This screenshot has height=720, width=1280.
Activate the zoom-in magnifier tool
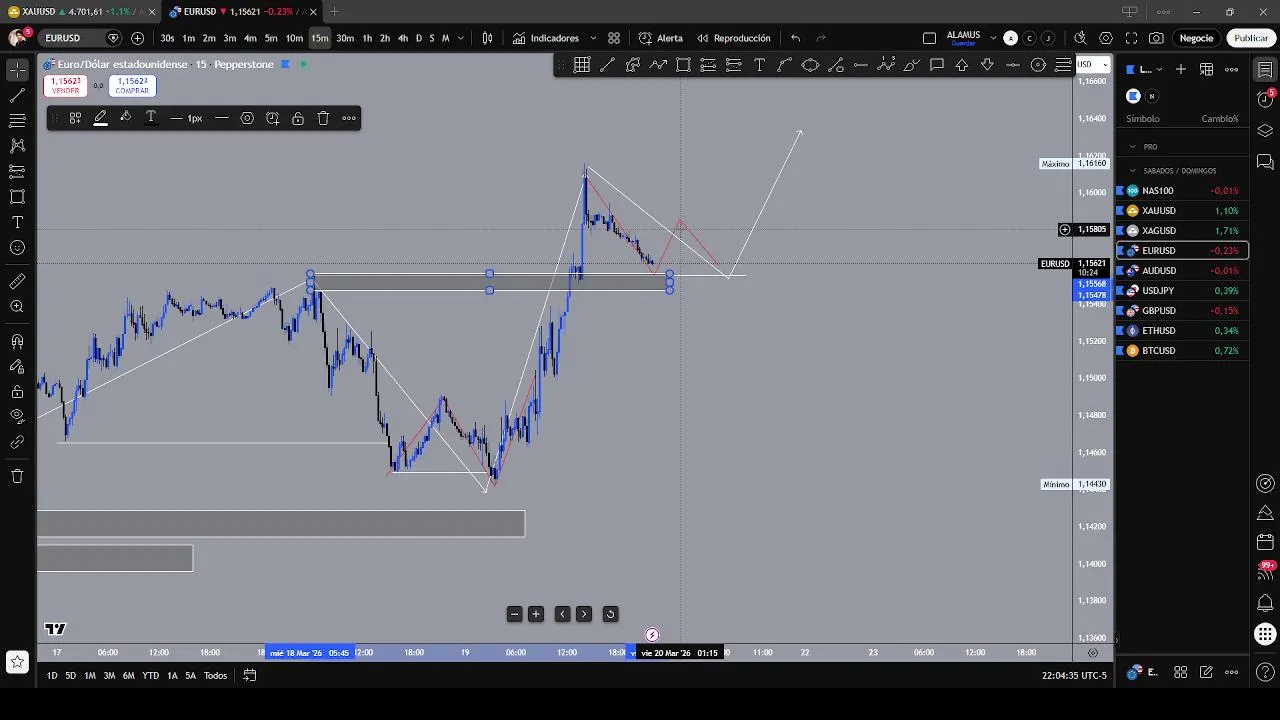click(x=17, y=307)
